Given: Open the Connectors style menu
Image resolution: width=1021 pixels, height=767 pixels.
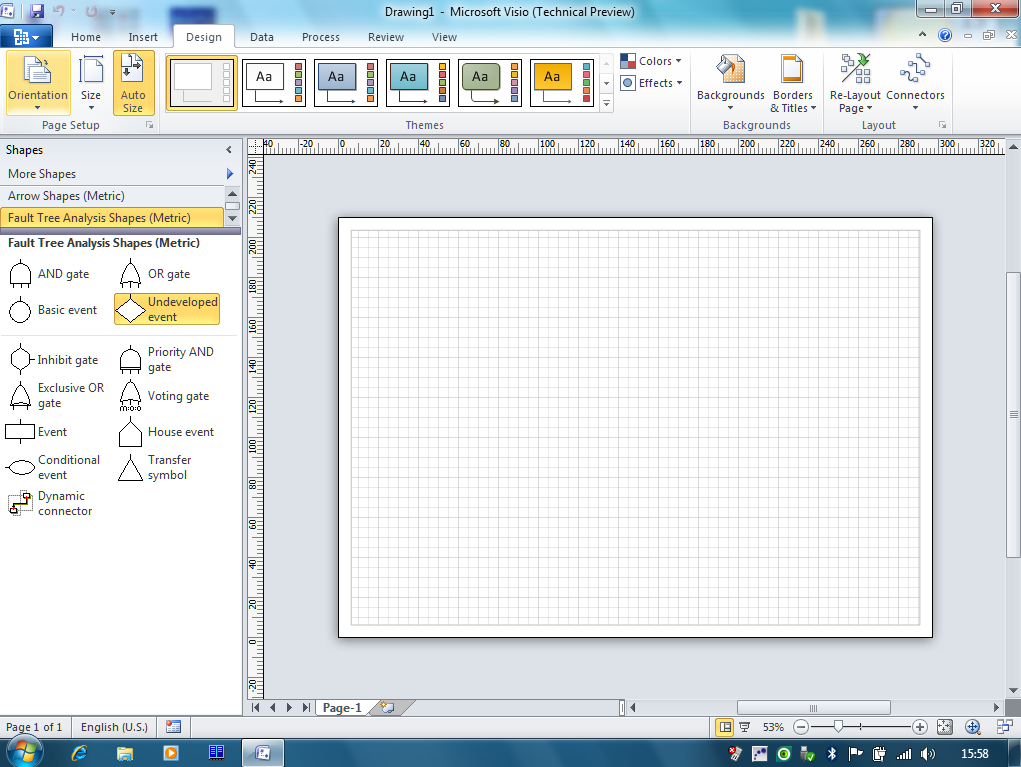Looking at the screenshot, I should (x=915, y=83).
